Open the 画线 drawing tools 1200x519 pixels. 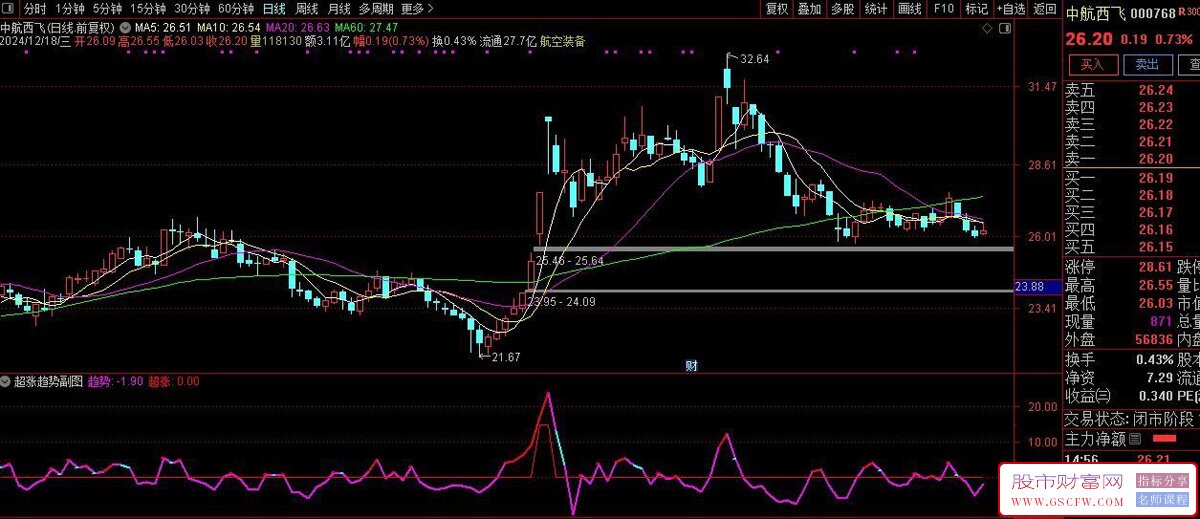[x=910, y=9]
